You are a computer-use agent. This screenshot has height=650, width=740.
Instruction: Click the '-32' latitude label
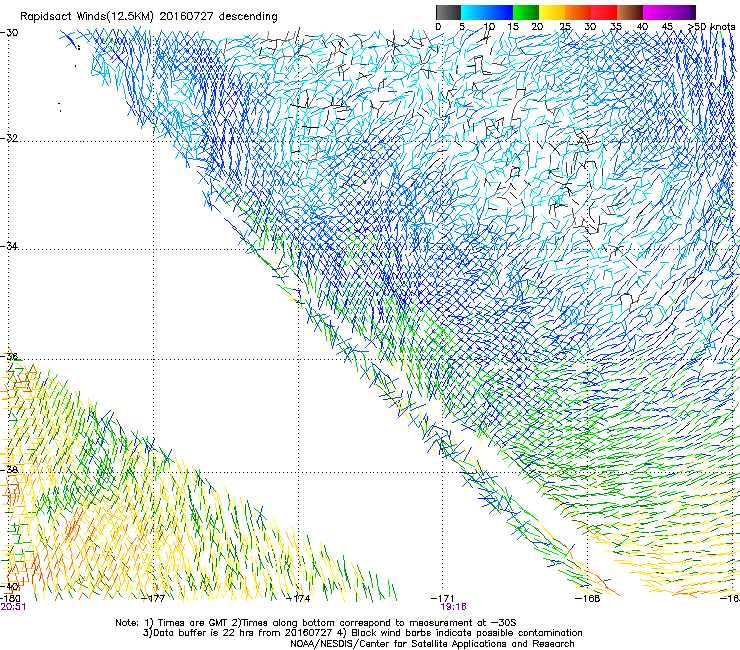point(10,138)
